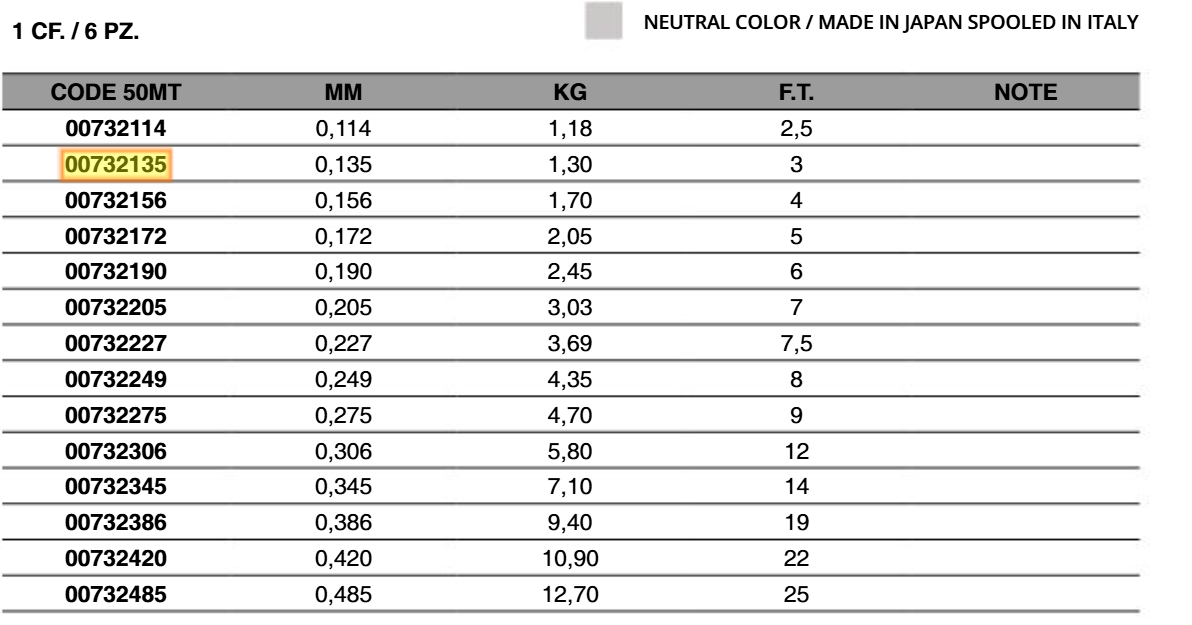Click the 0,205 diameter cell
This screenshot has height=625, width=1192.
pyautogui.click(x=343, y=307)
